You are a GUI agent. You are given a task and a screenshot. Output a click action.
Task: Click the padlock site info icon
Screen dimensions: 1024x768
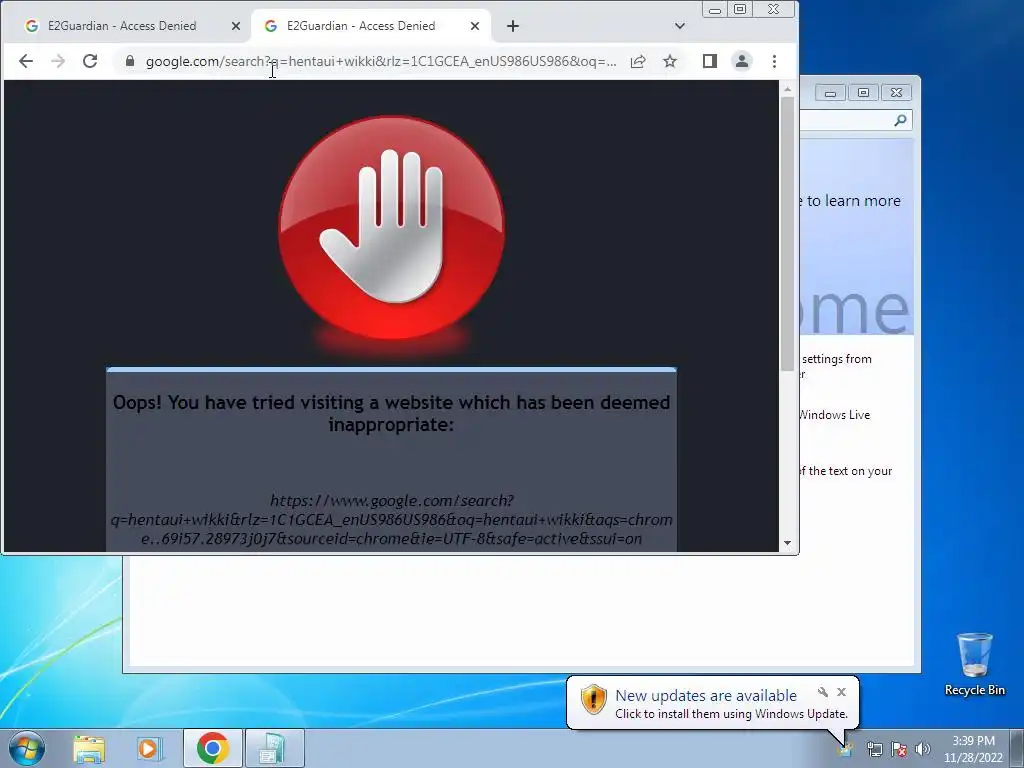click(129, 61)
